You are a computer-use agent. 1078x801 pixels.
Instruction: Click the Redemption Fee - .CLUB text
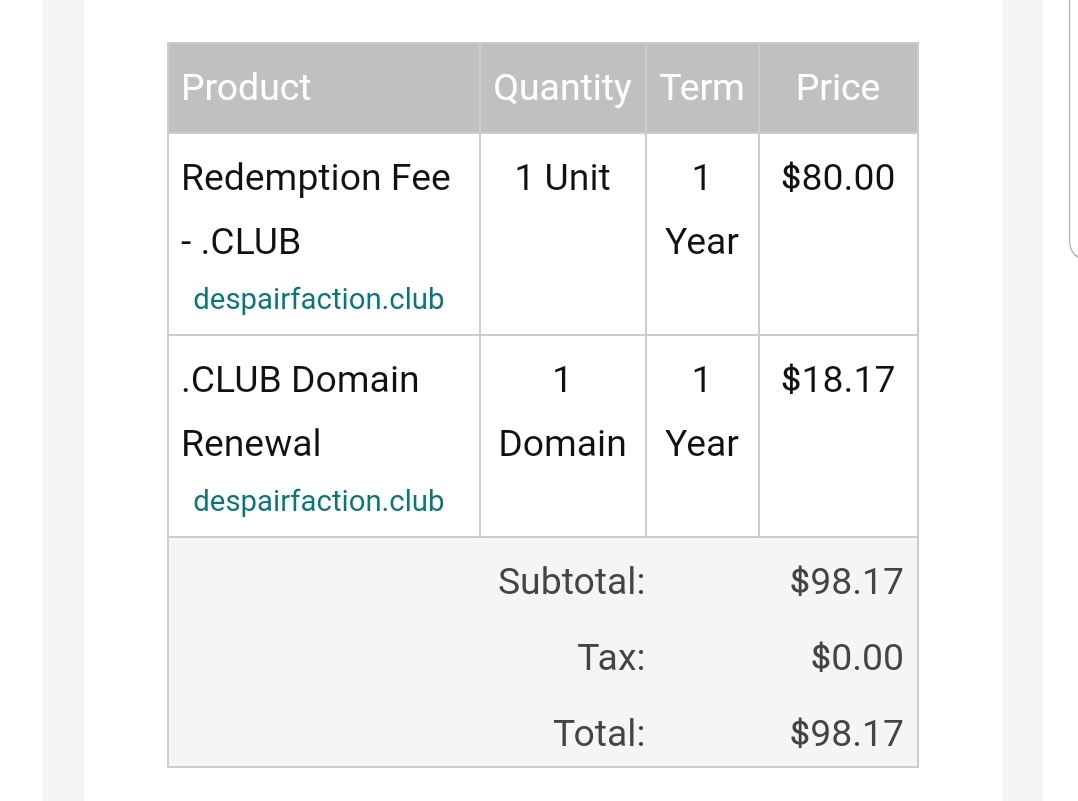click(x=316, y=209)
